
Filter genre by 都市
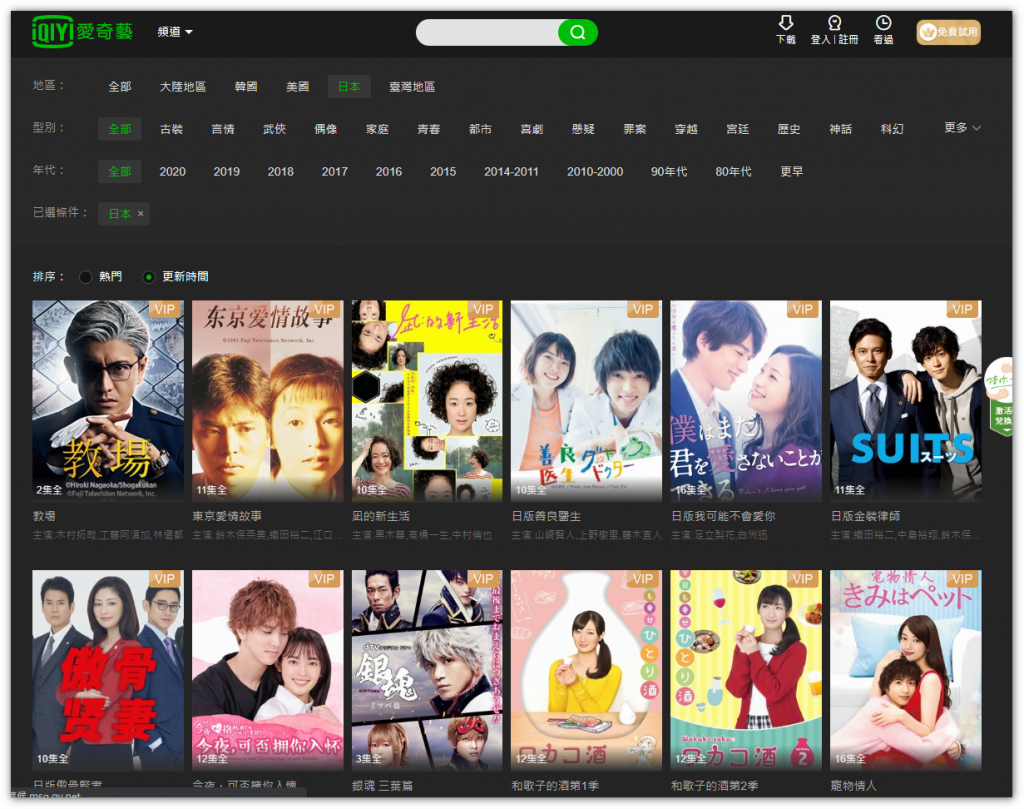480,129
